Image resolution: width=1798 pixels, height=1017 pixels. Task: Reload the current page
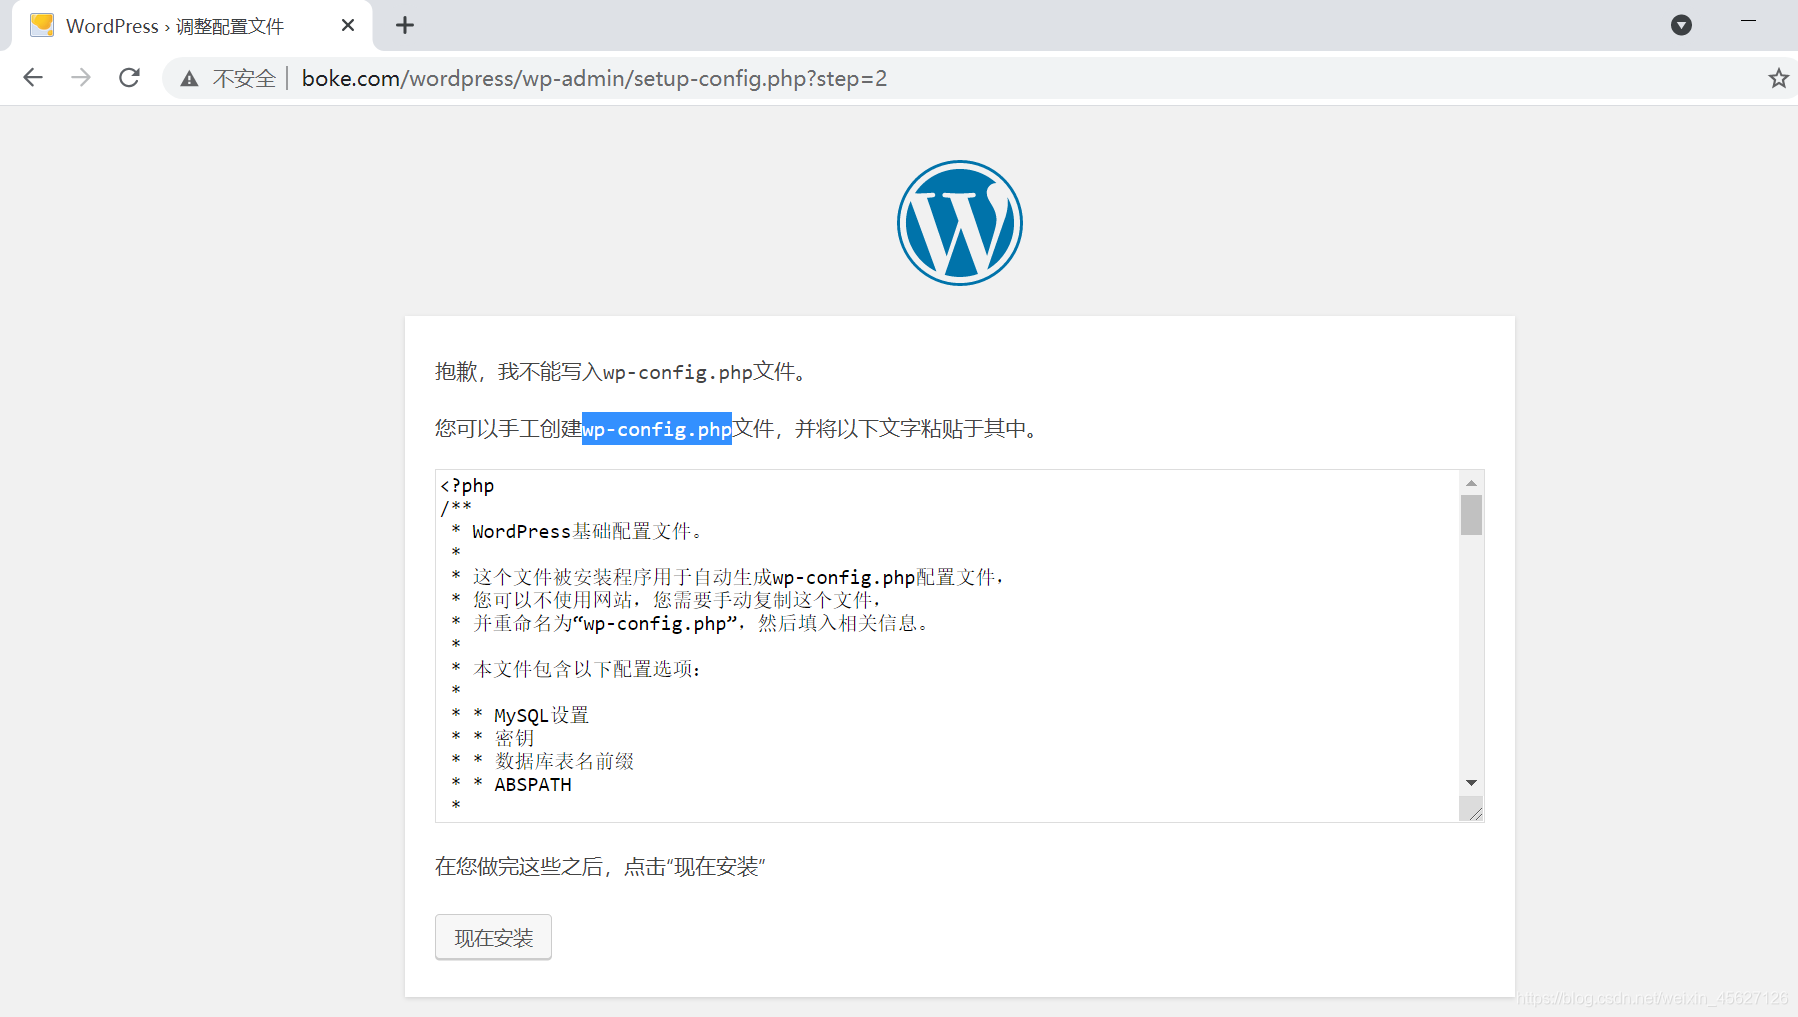click(129, 78)
